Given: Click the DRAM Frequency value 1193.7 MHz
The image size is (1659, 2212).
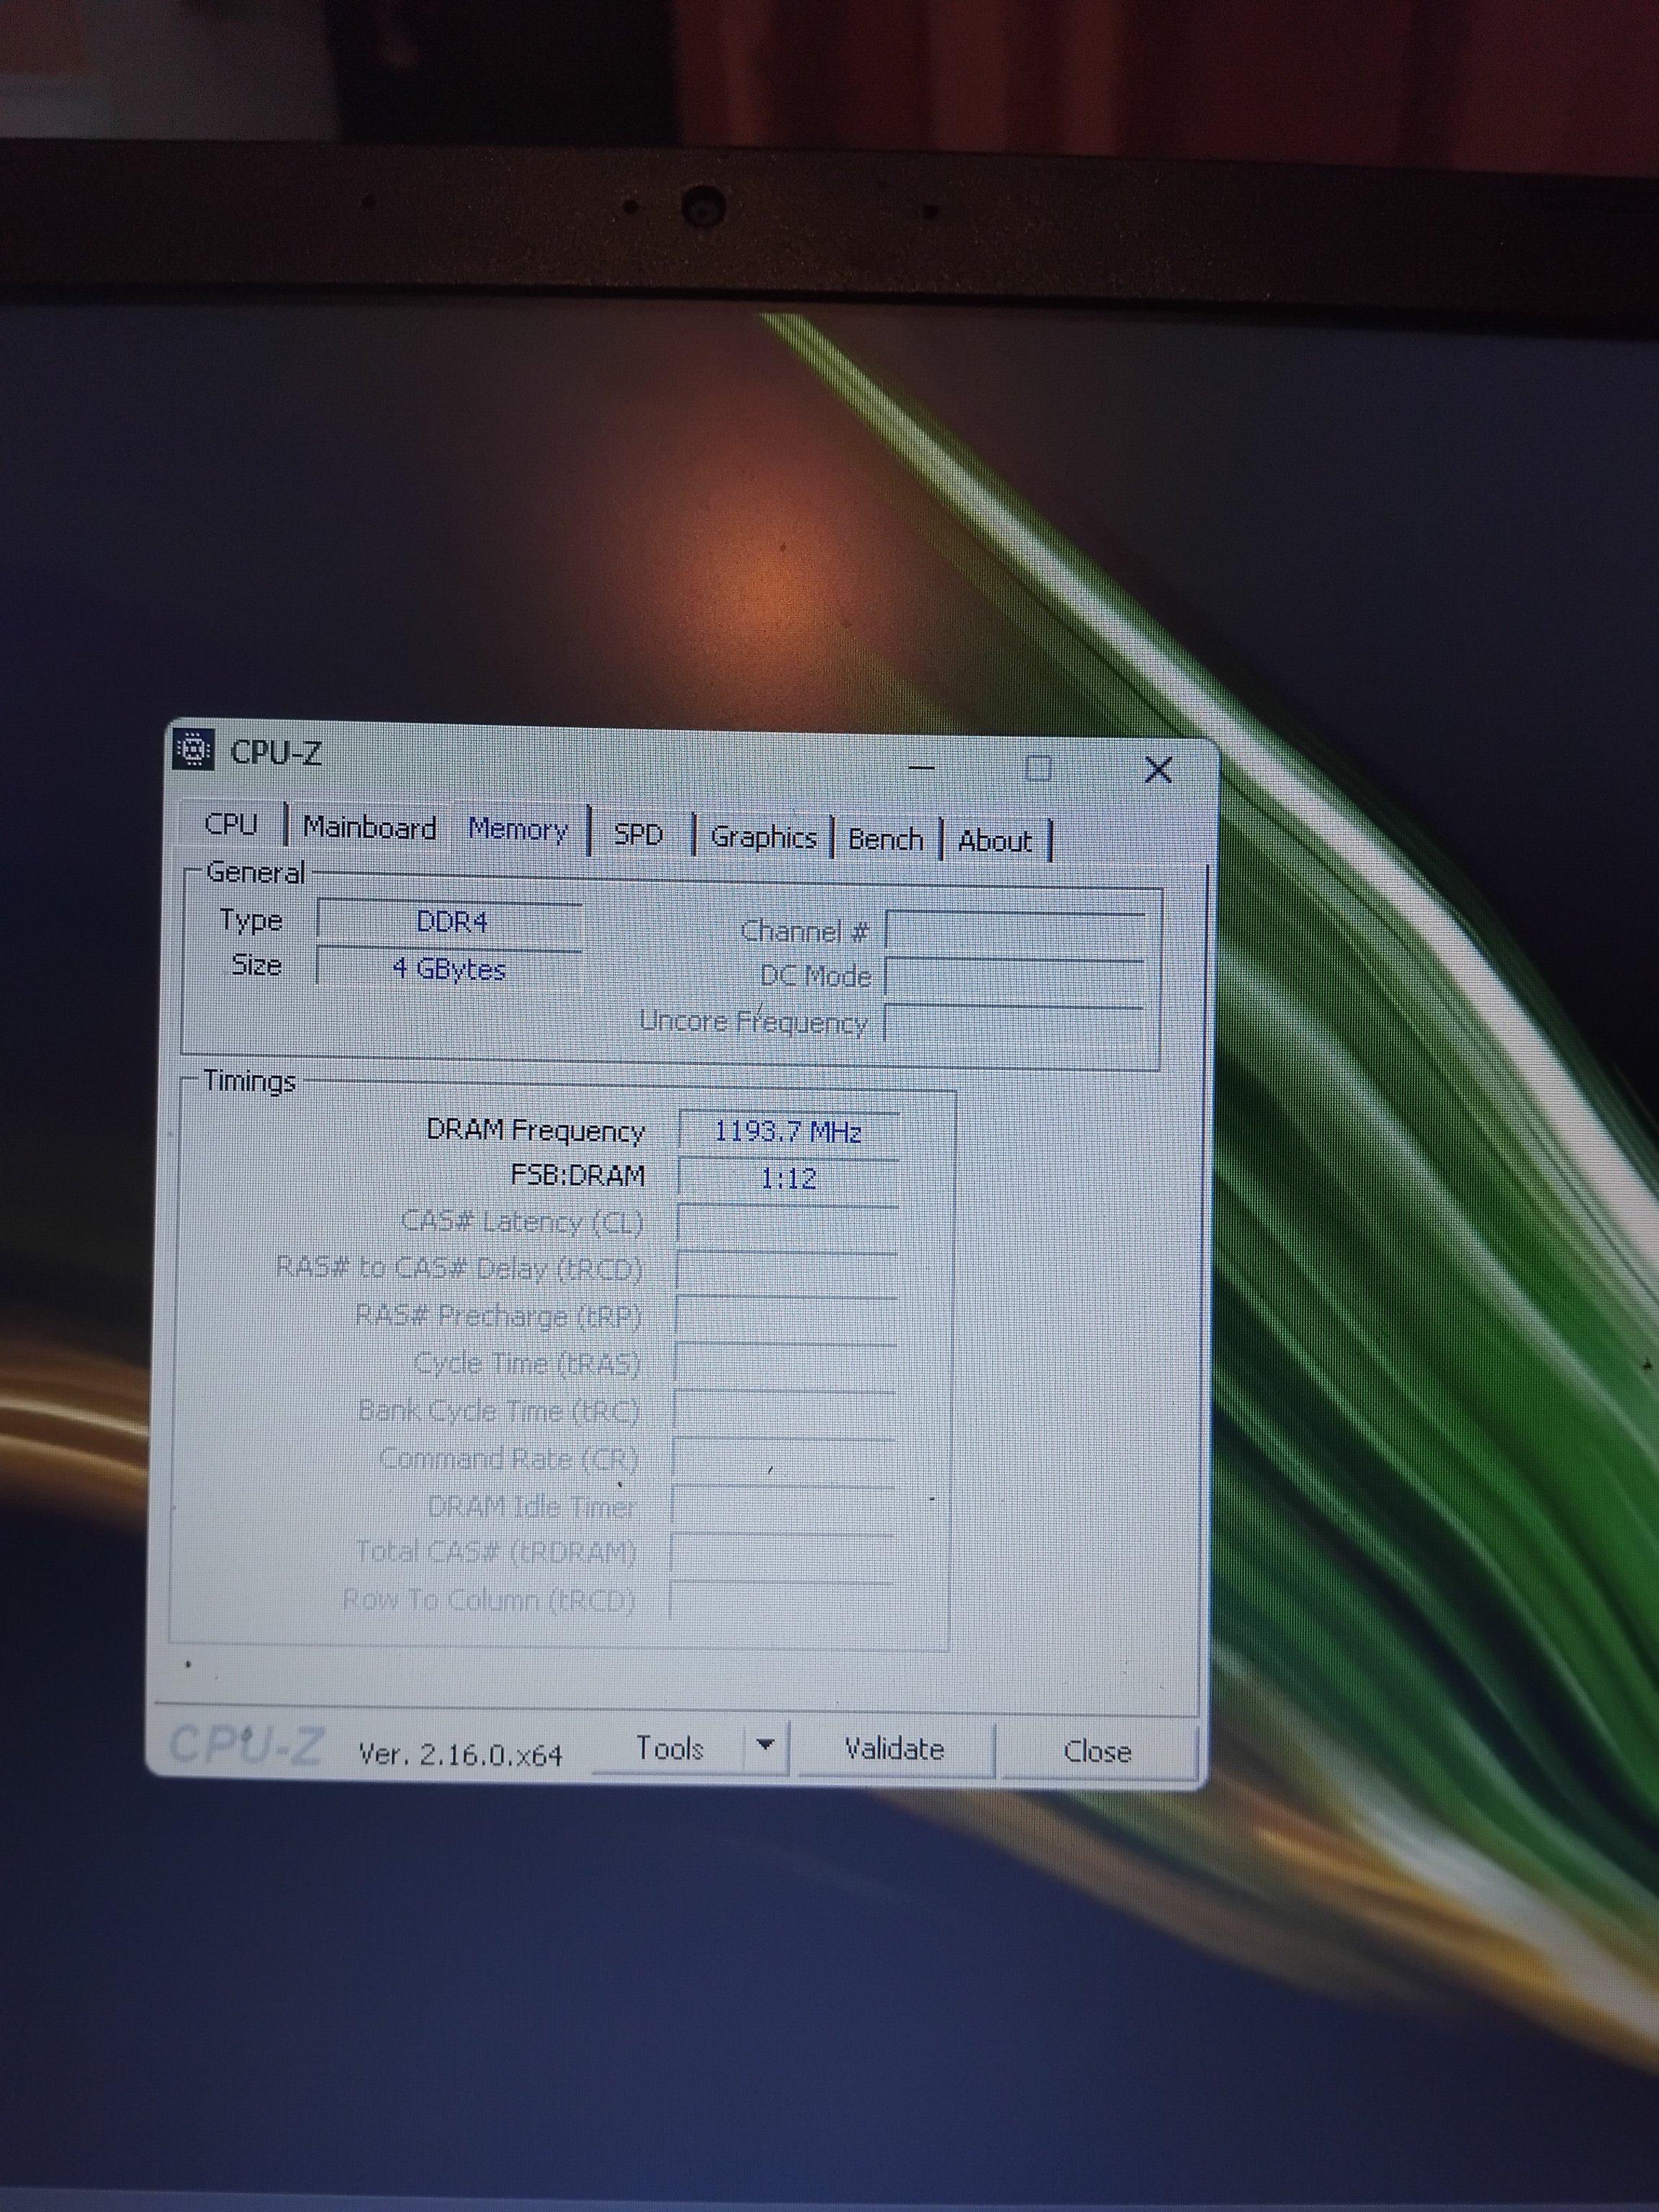Looking at the screenshot, I should click(788, 1132).
